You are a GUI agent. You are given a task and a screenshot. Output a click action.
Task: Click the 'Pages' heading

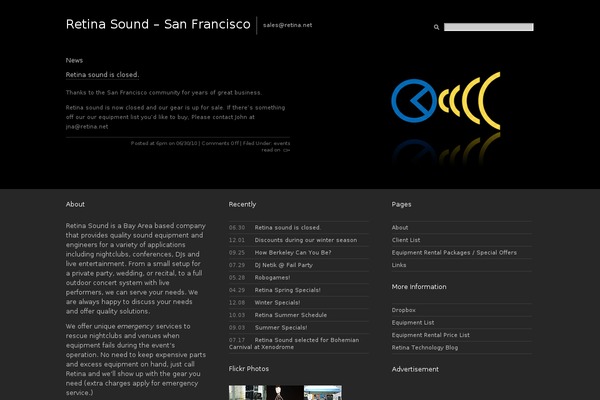click(x=401, y=204)
